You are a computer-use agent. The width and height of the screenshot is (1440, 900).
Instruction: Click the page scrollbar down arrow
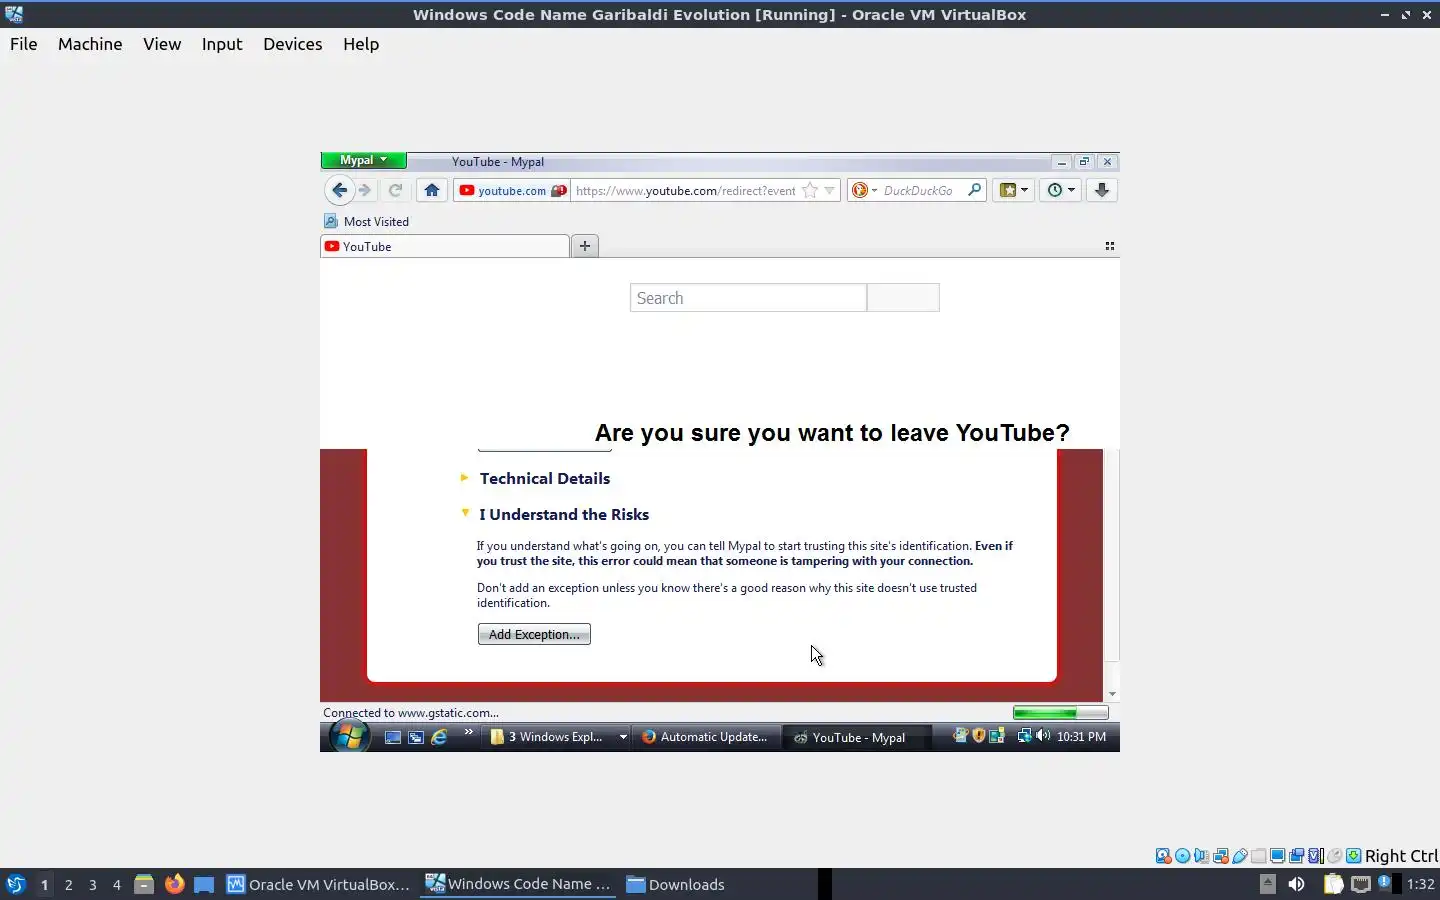click(1112, 693)
